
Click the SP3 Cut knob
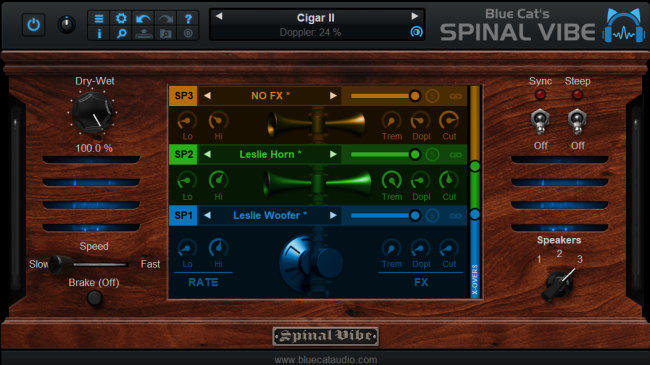tap(449, 121)
